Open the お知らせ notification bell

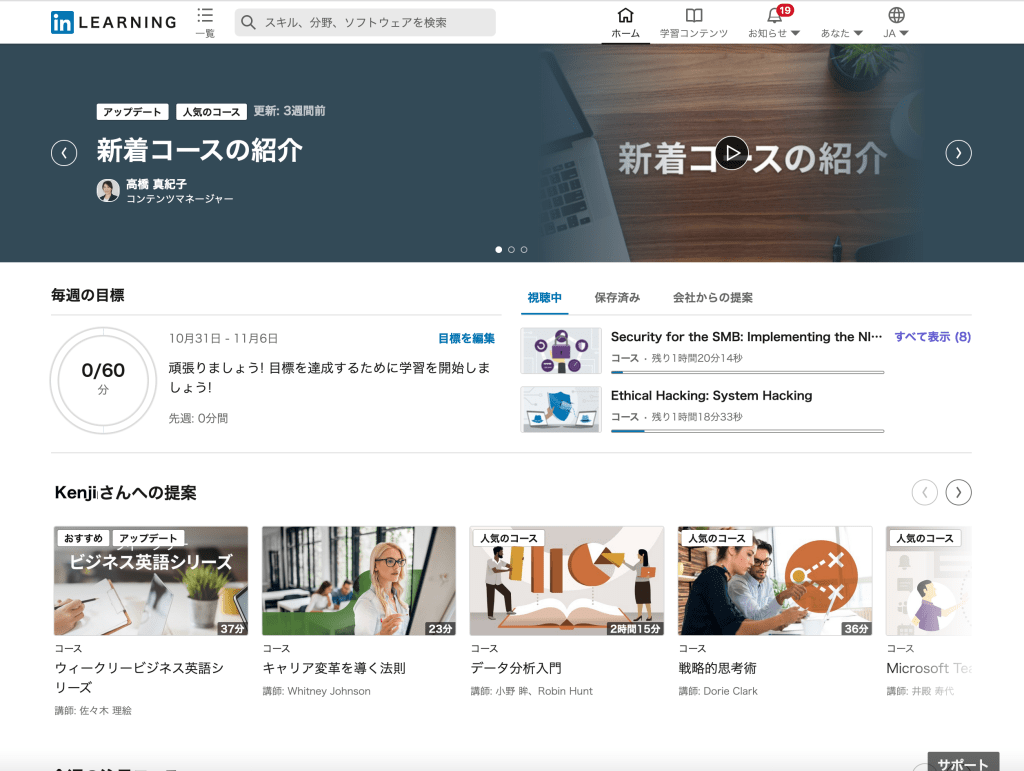pos(774,16)
